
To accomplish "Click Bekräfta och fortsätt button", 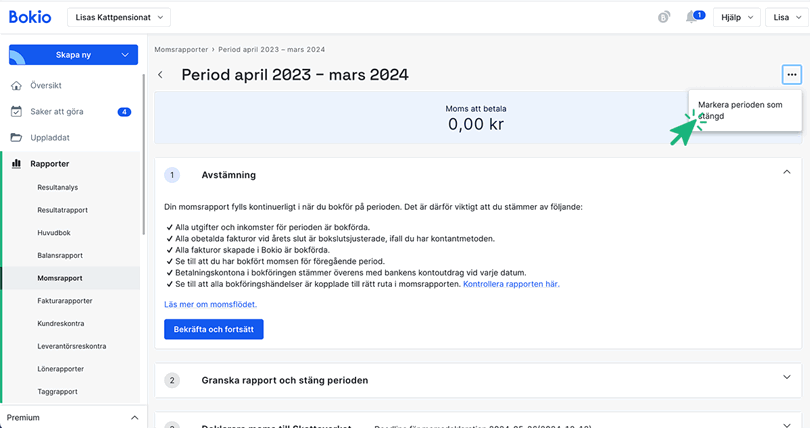I will 213,329.
